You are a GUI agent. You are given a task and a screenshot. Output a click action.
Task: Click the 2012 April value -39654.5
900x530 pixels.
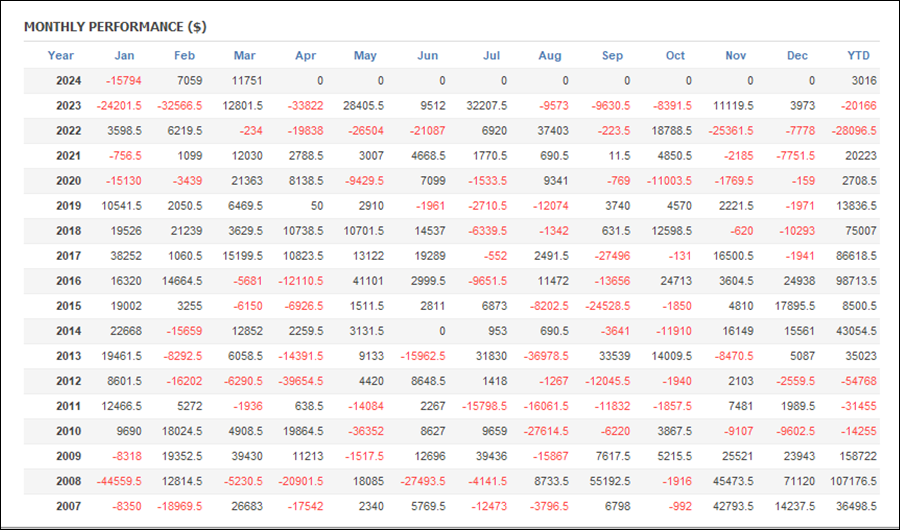(x=301, y=381)
